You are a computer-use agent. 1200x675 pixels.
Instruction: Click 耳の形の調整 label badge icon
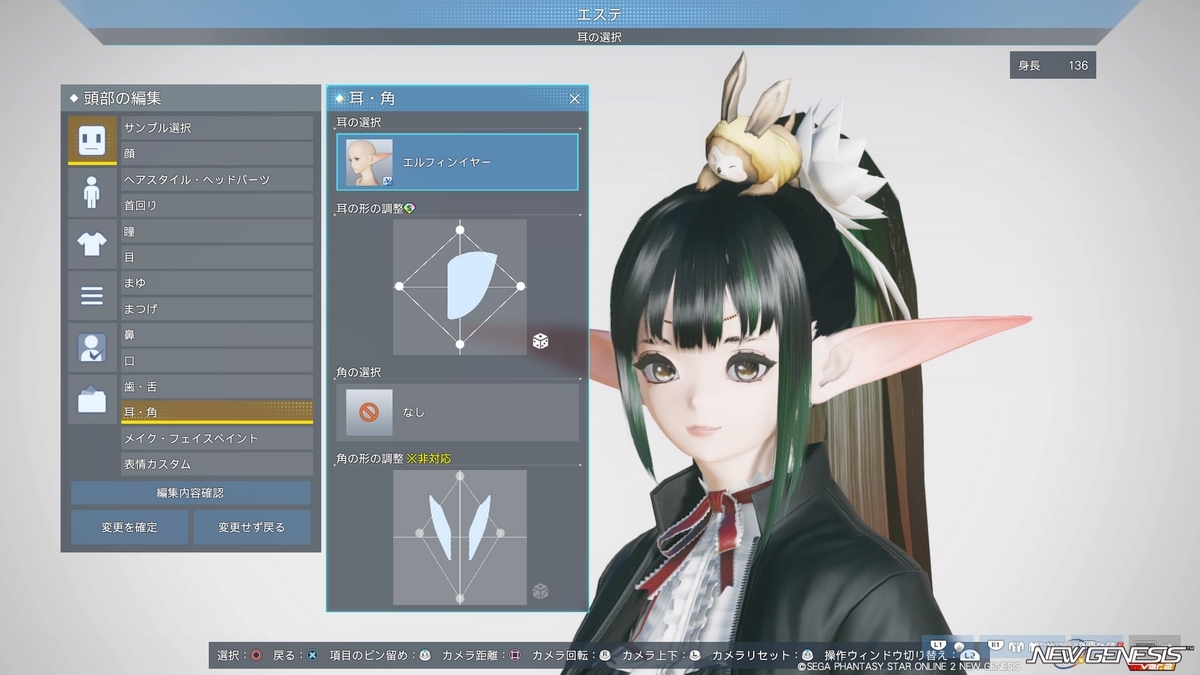pyautogui.click(x=410, y=208)
